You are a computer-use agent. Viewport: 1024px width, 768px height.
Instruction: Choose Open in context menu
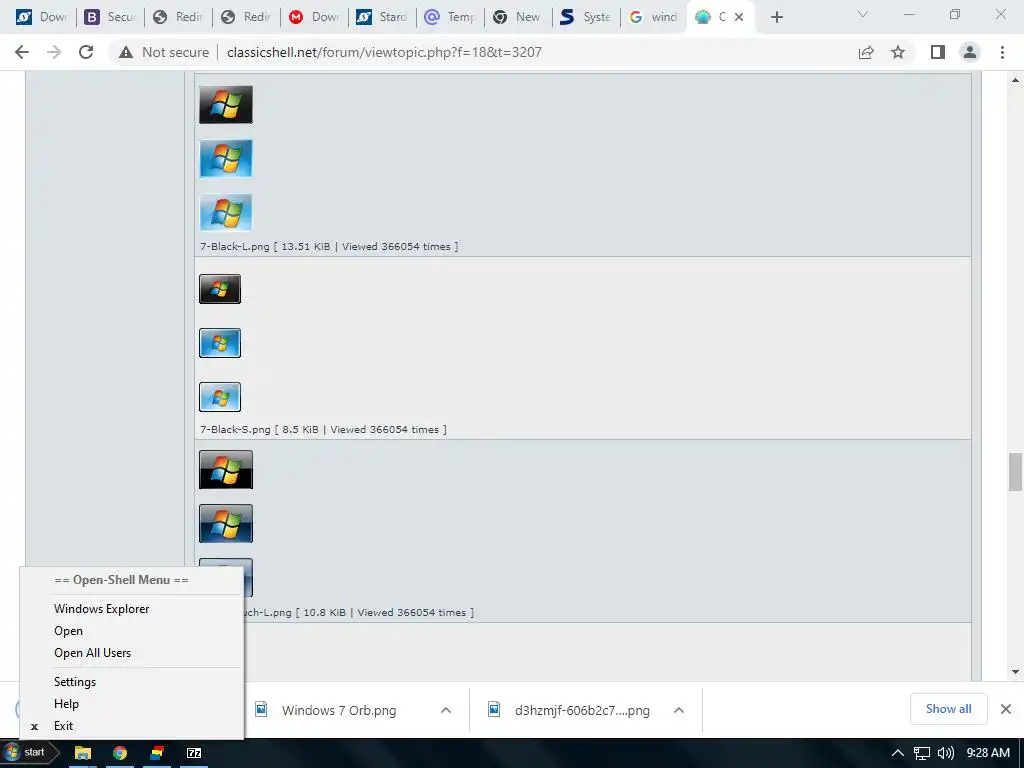tap(132, 631)
